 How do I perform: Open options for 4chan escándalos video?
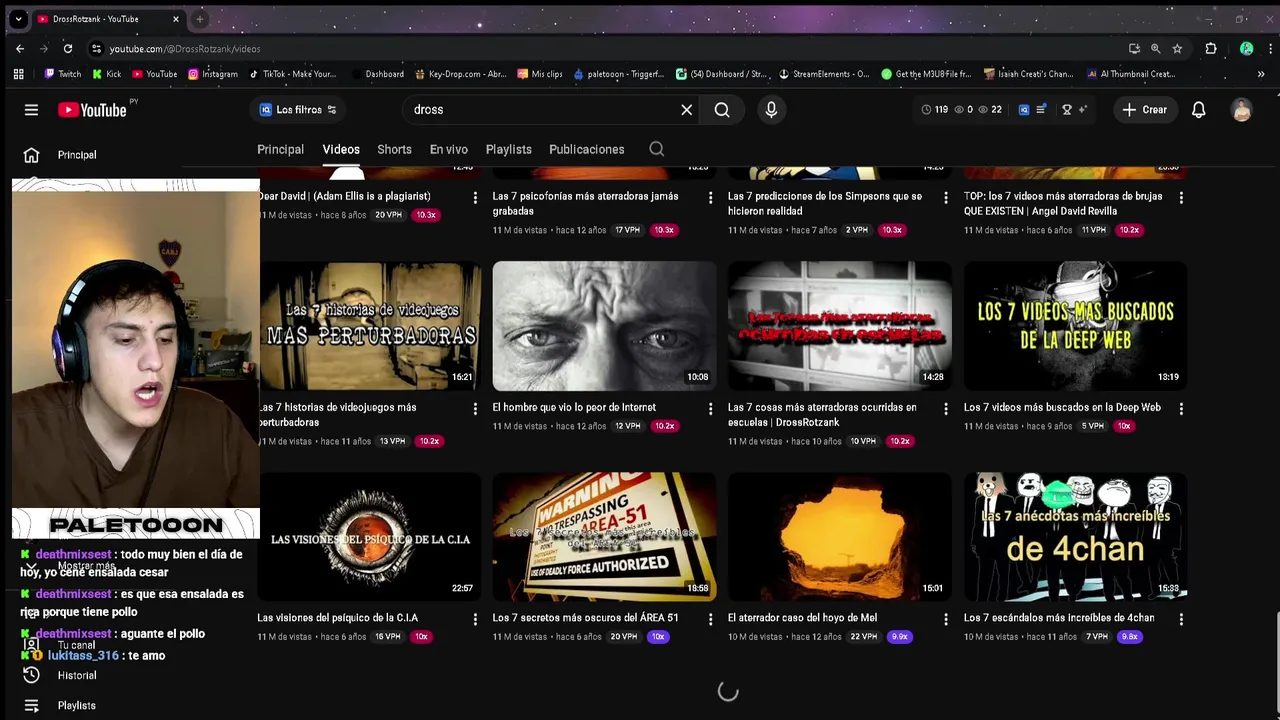point(1181,619)
